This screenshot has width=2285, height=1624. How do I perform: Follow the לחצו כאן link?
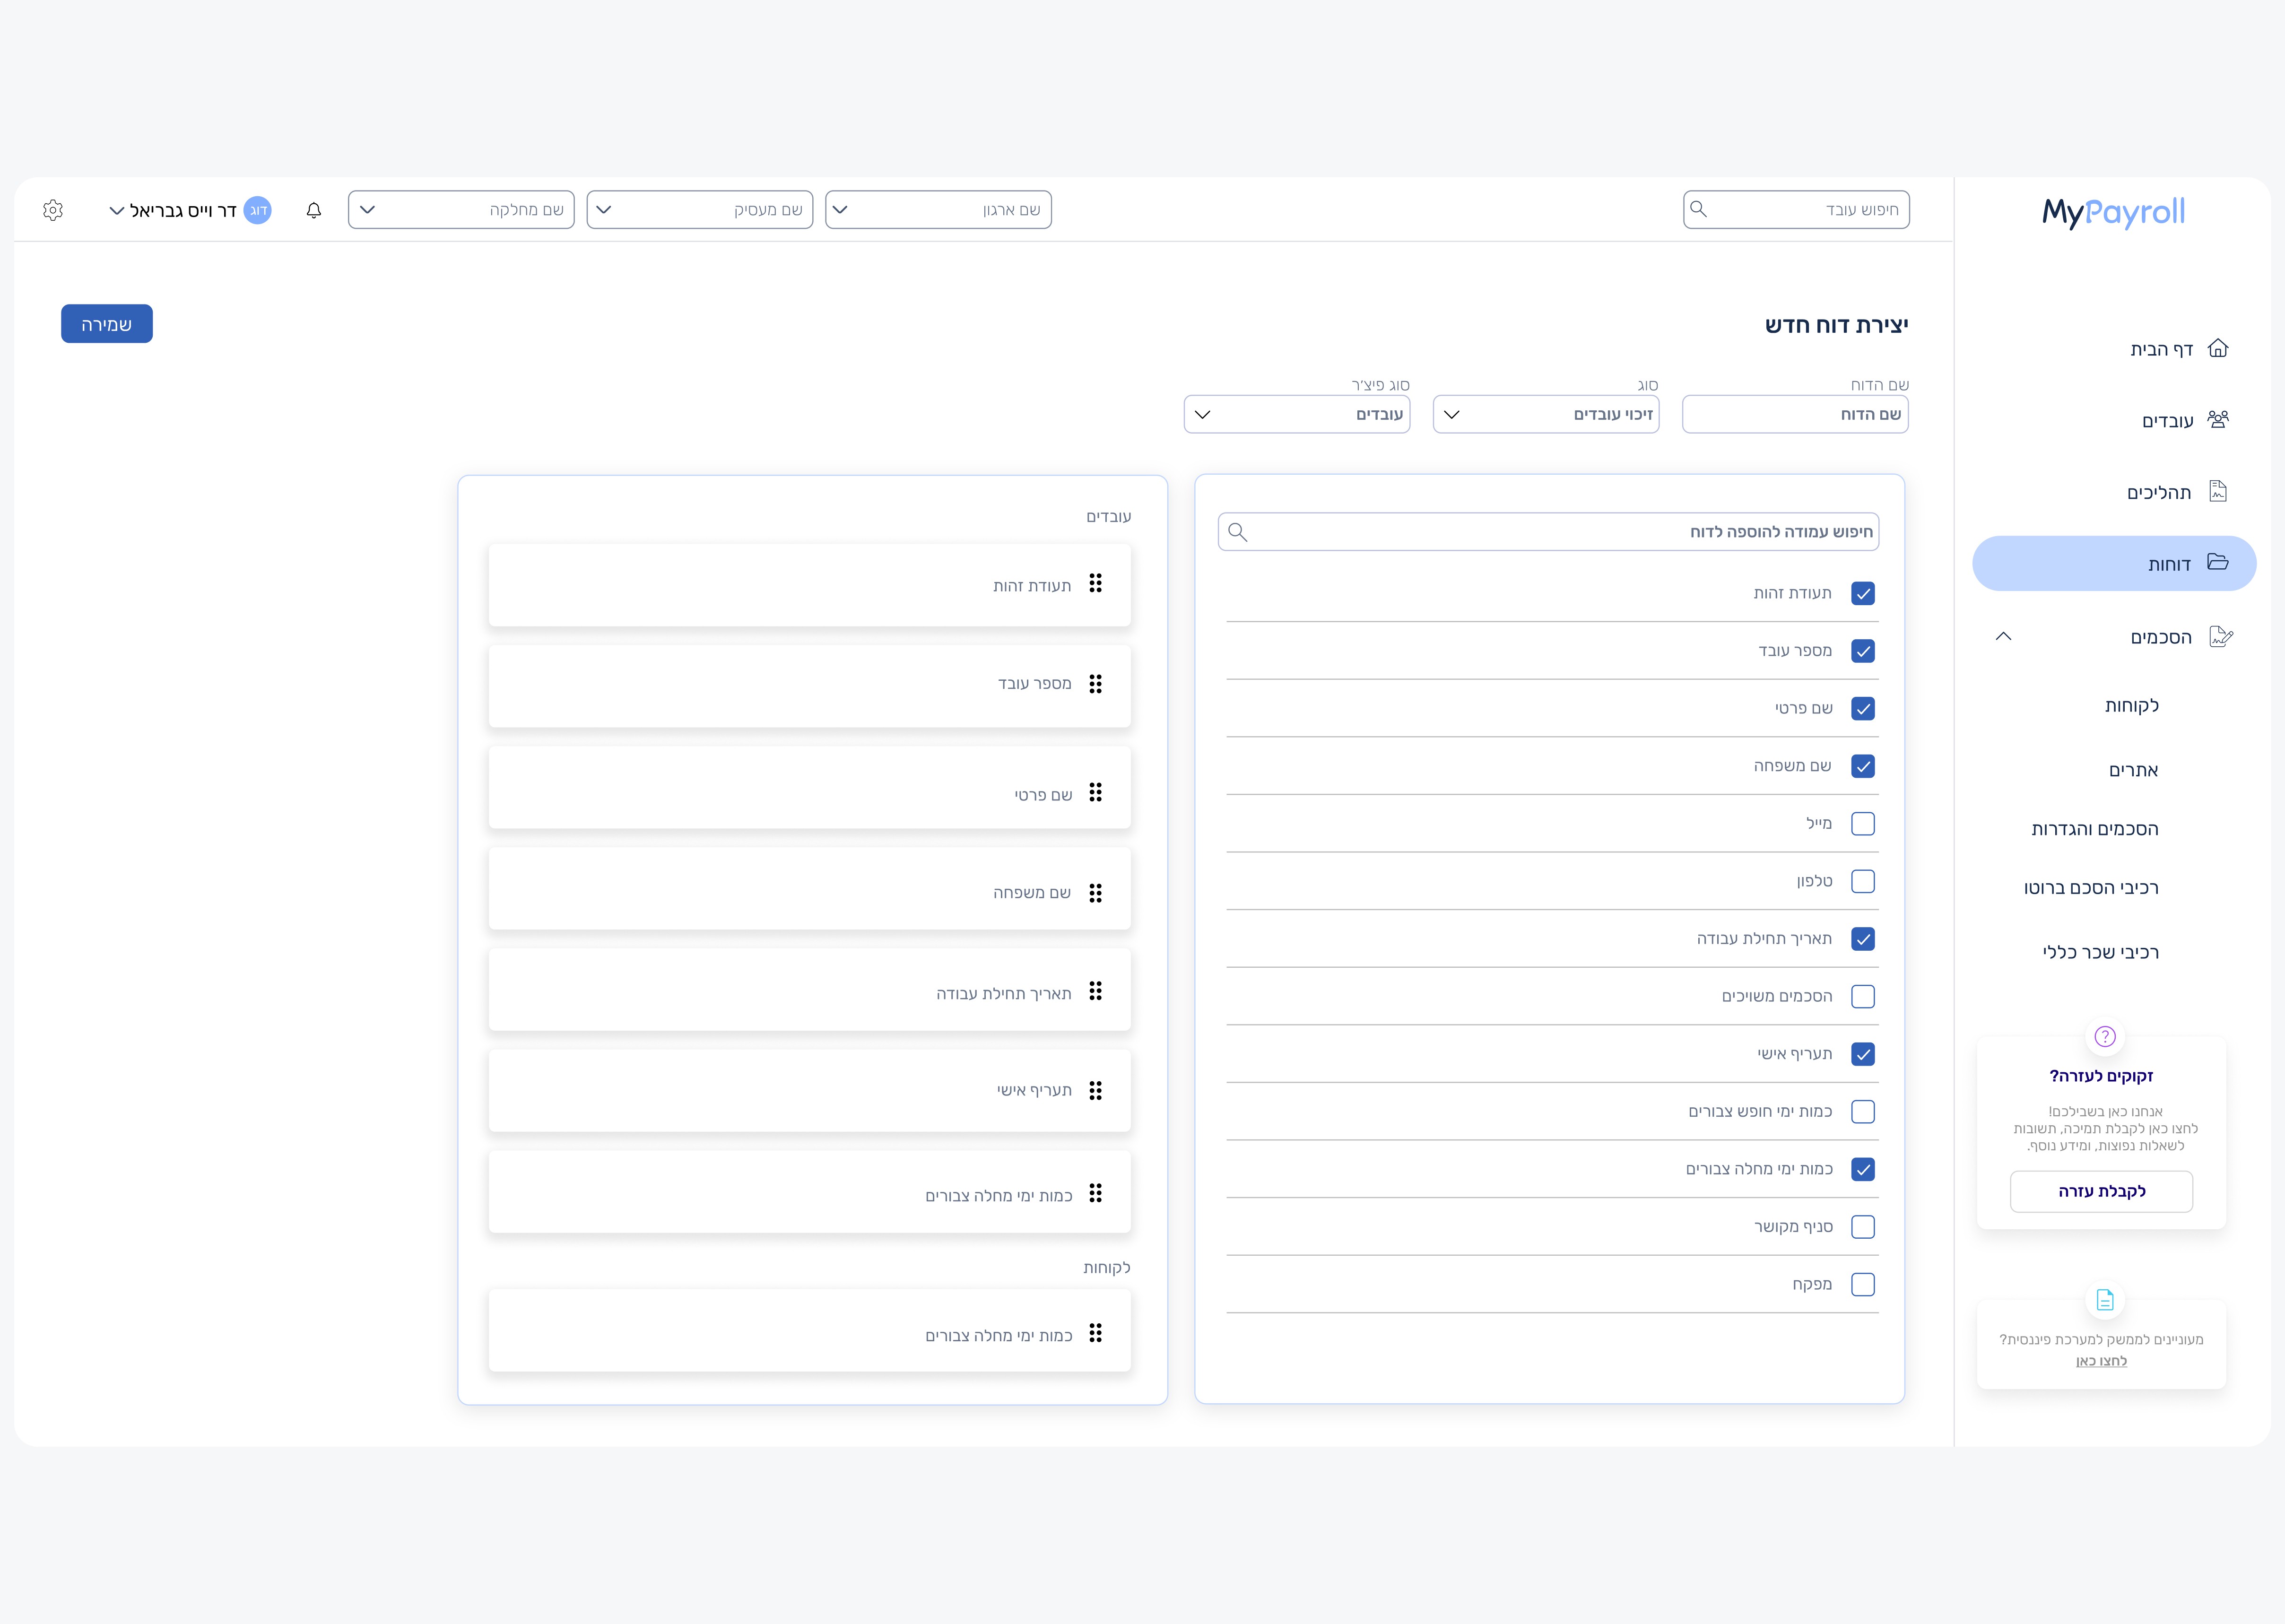coord(2101,1361)
